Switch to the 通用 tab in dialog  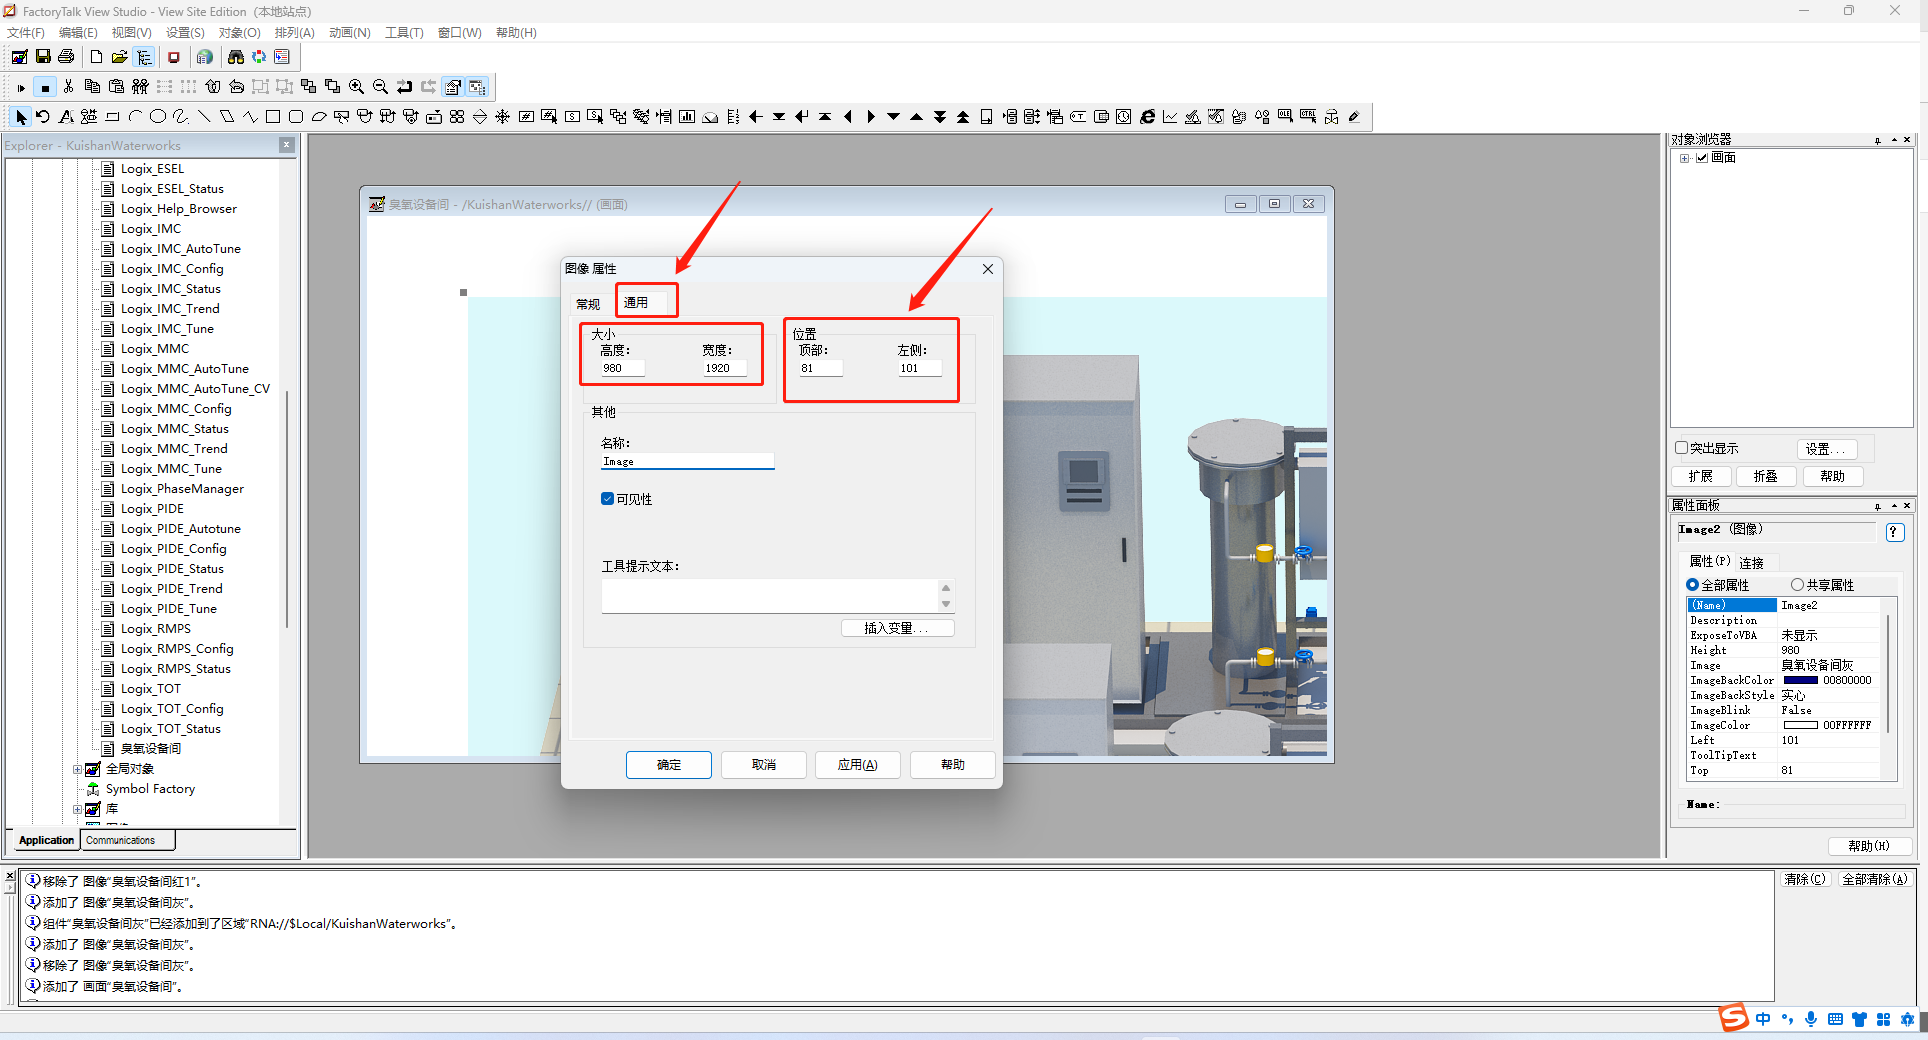[x=637, y=302]
